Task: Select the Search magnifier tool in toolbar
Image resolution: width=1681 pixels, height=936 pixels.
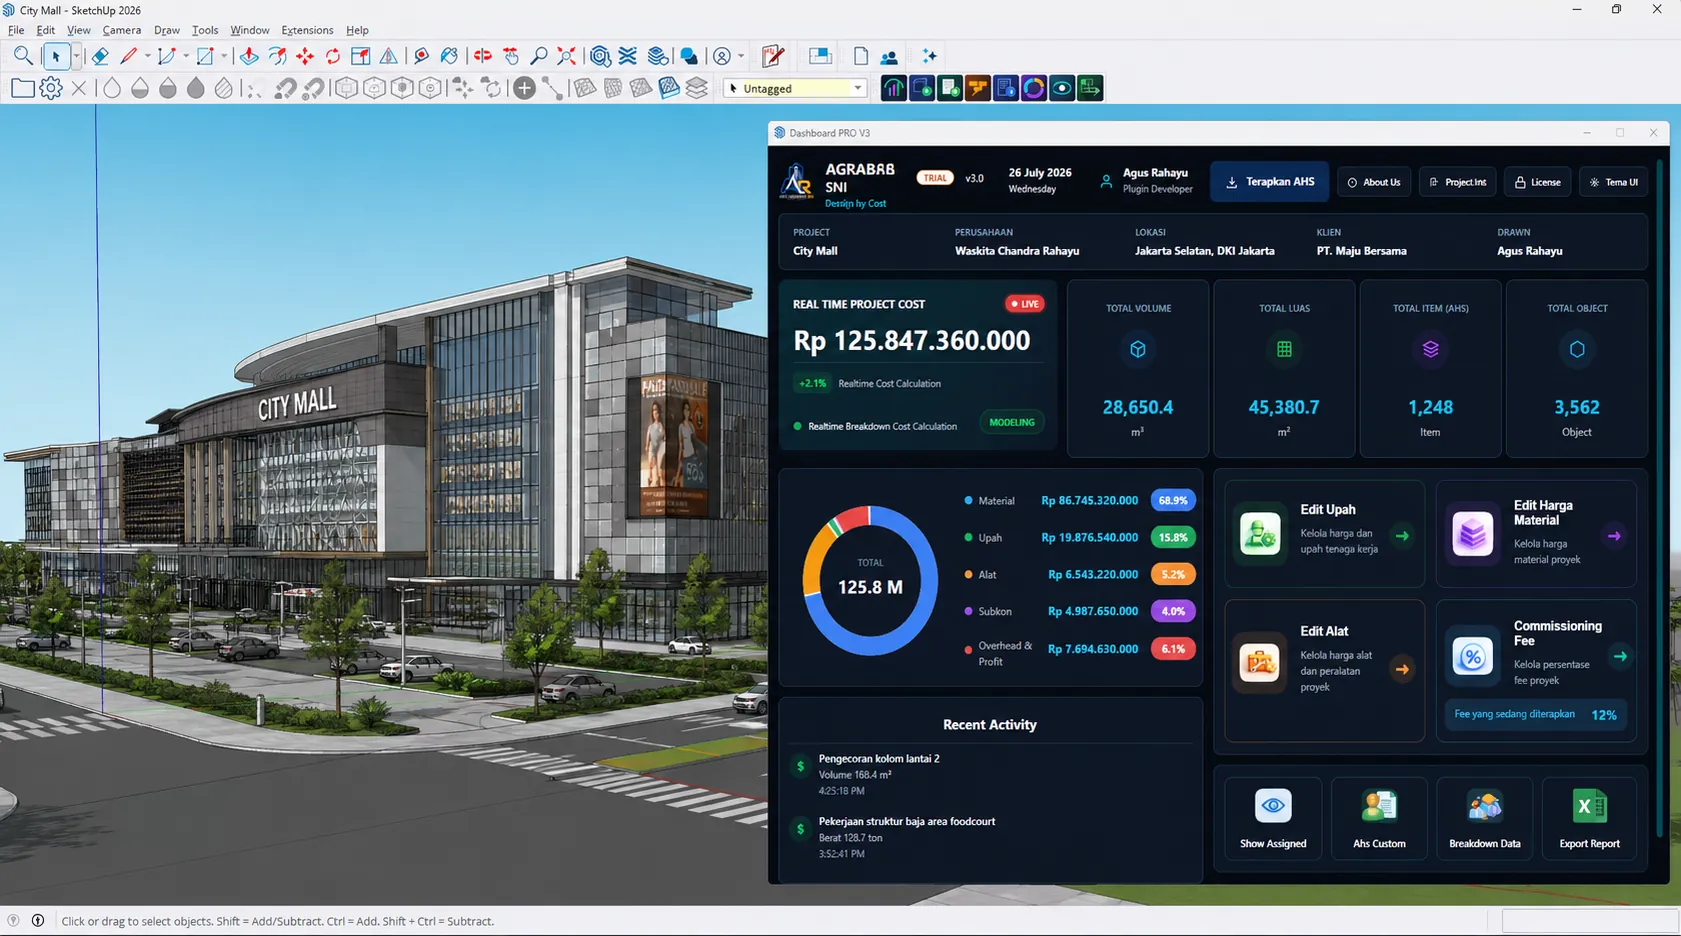Action: [23, 56]
